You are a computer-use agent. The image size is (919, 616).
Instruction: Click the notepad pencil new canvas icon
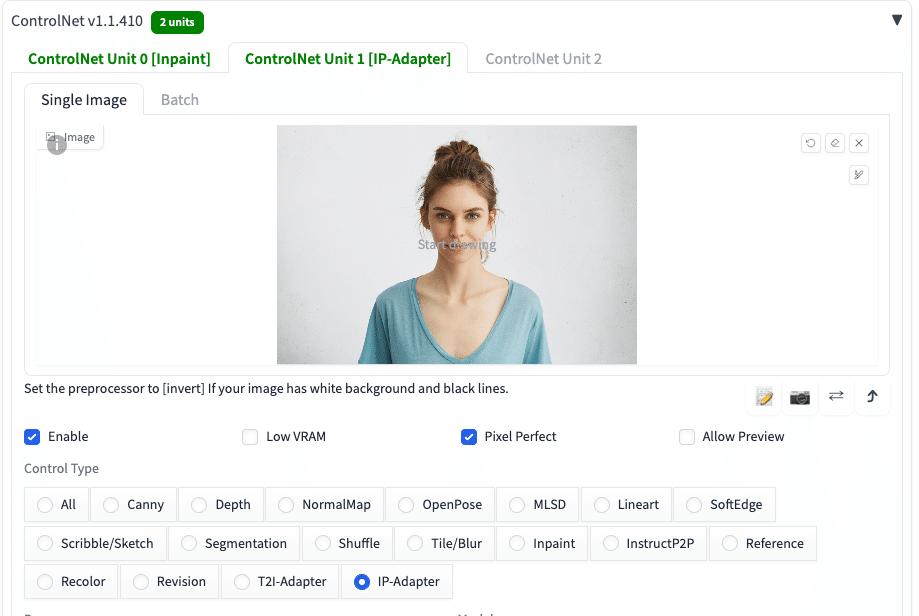click(764, 397)
